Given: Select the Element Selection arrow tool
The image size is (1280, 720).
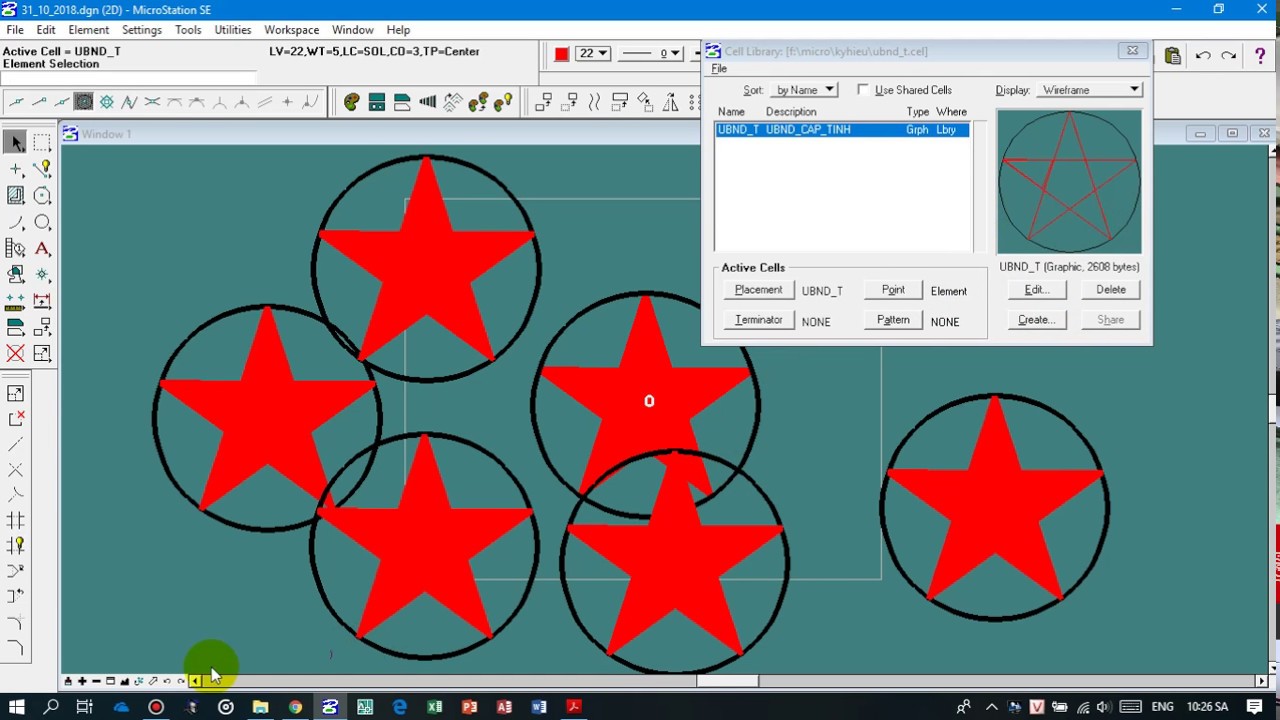Looking at the screenshot, I should pyautogui.click(x=16, y=143).
